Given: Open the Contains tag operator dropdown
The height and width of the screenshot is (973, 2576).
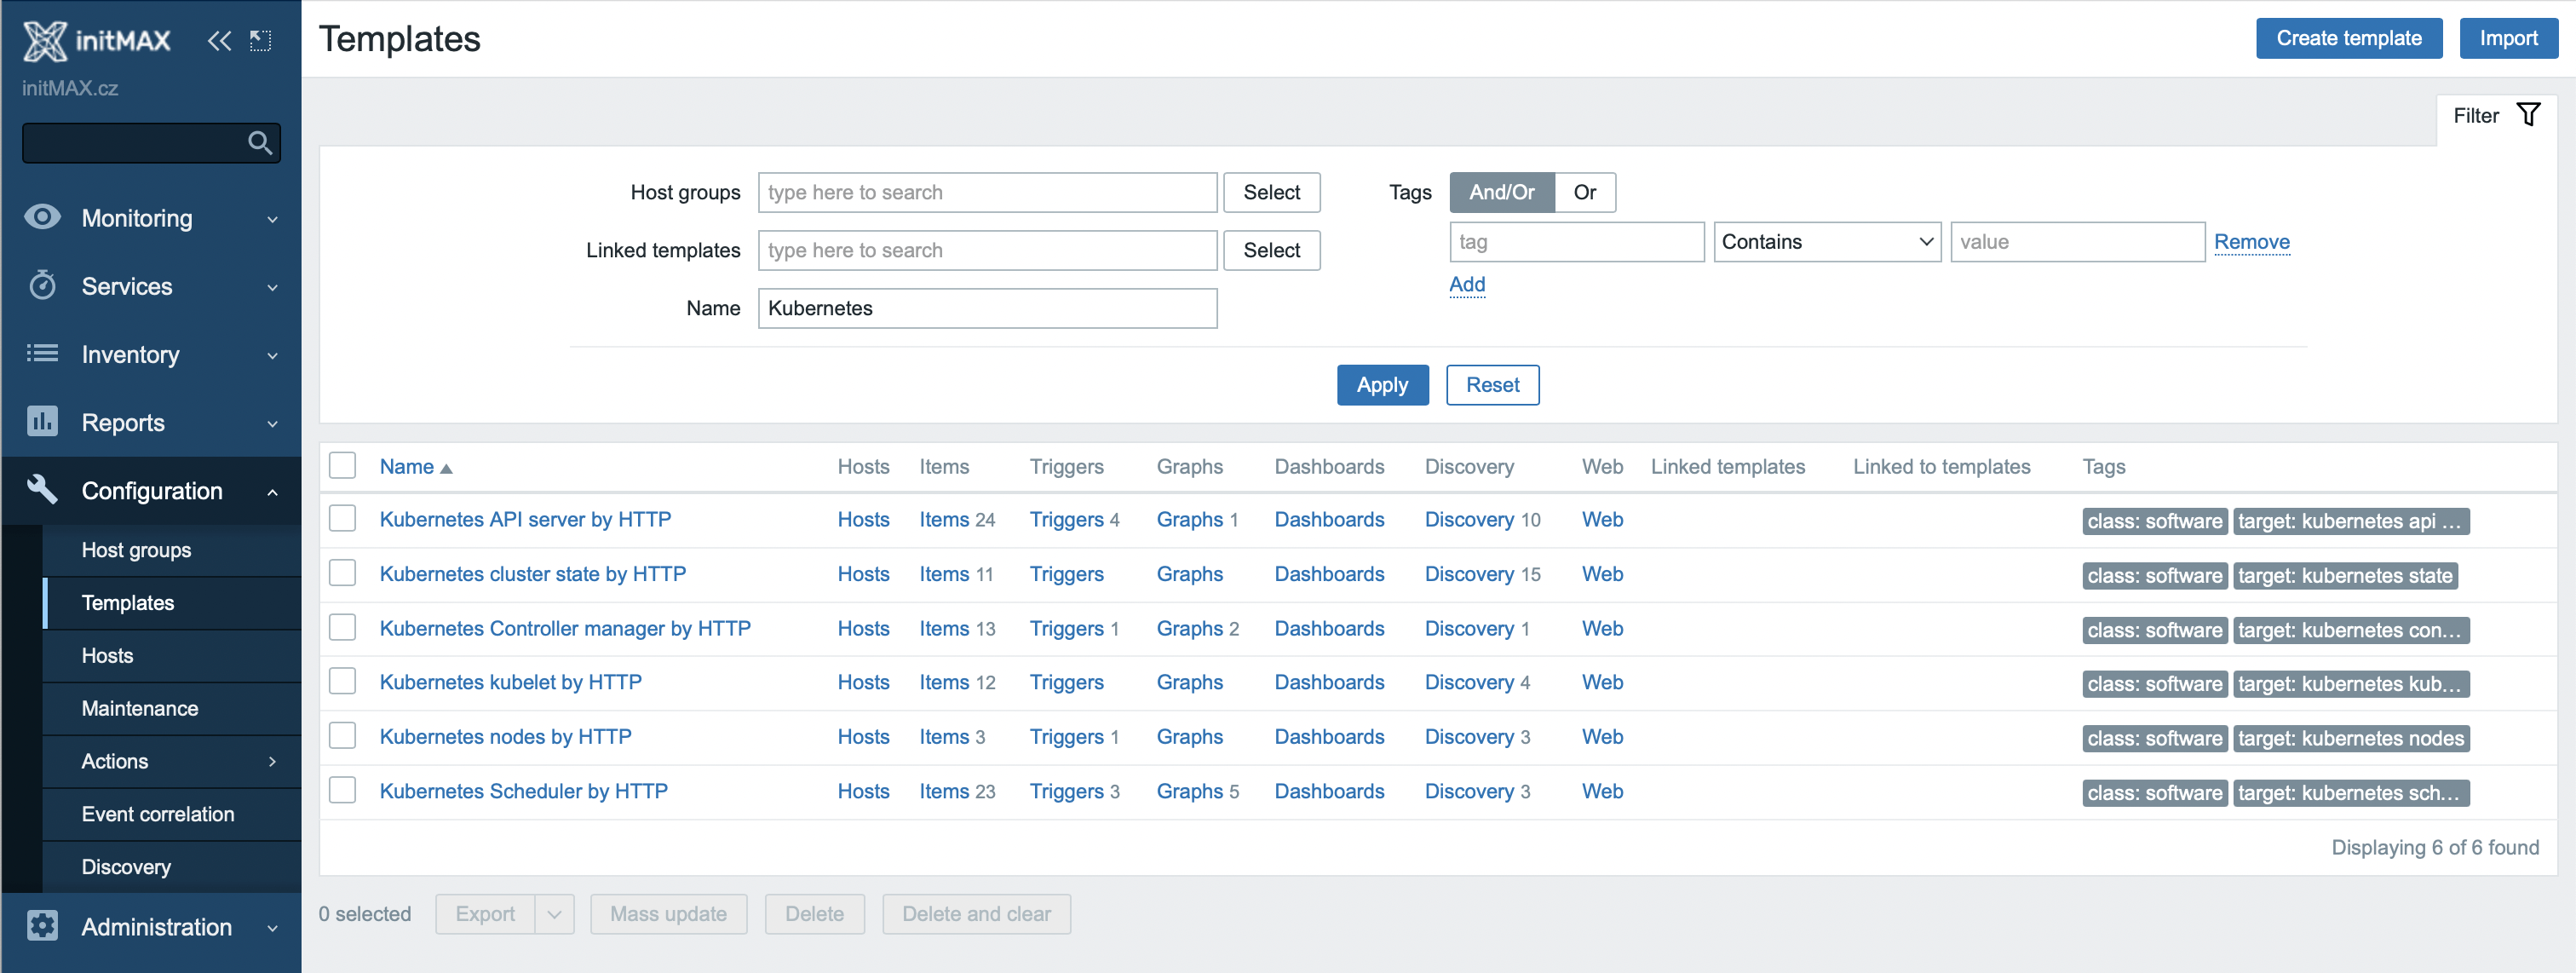Looking at the screenshot, I should [1827, 242].
